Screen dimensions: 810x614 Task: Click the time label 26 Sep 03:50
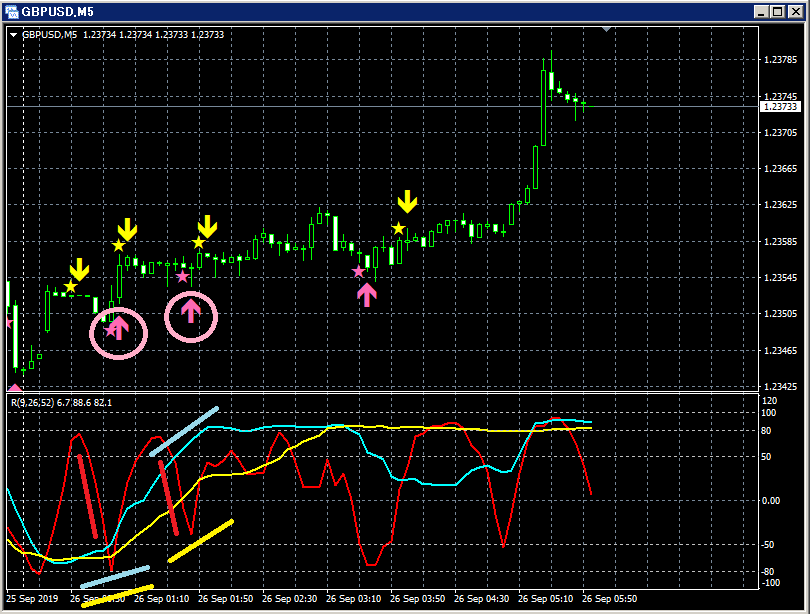[x=417, y=599]
